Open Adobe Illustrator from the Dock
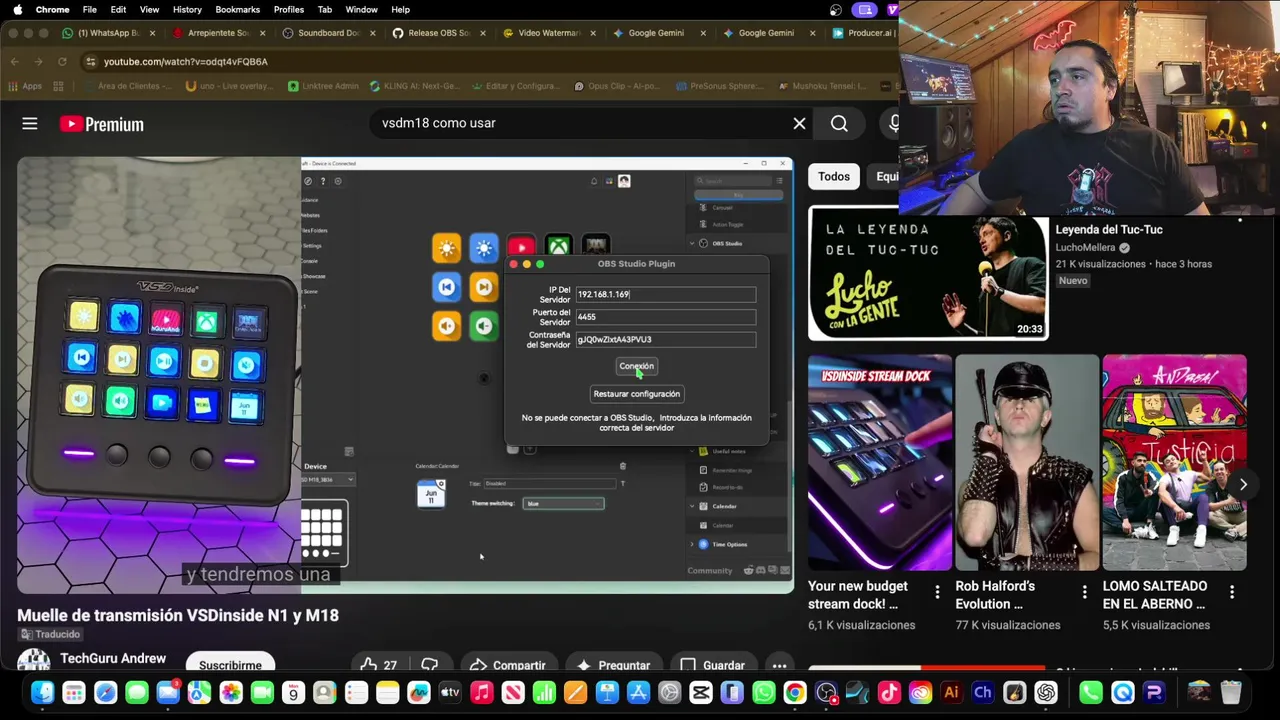The width and height of the screenshot is (1280, 720). tap(951, 692)
